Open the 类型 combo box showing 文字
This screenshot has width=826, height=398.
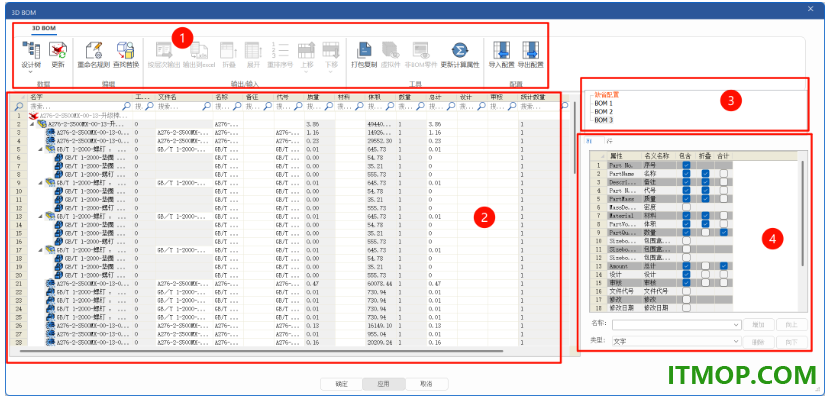coord(677,342)
